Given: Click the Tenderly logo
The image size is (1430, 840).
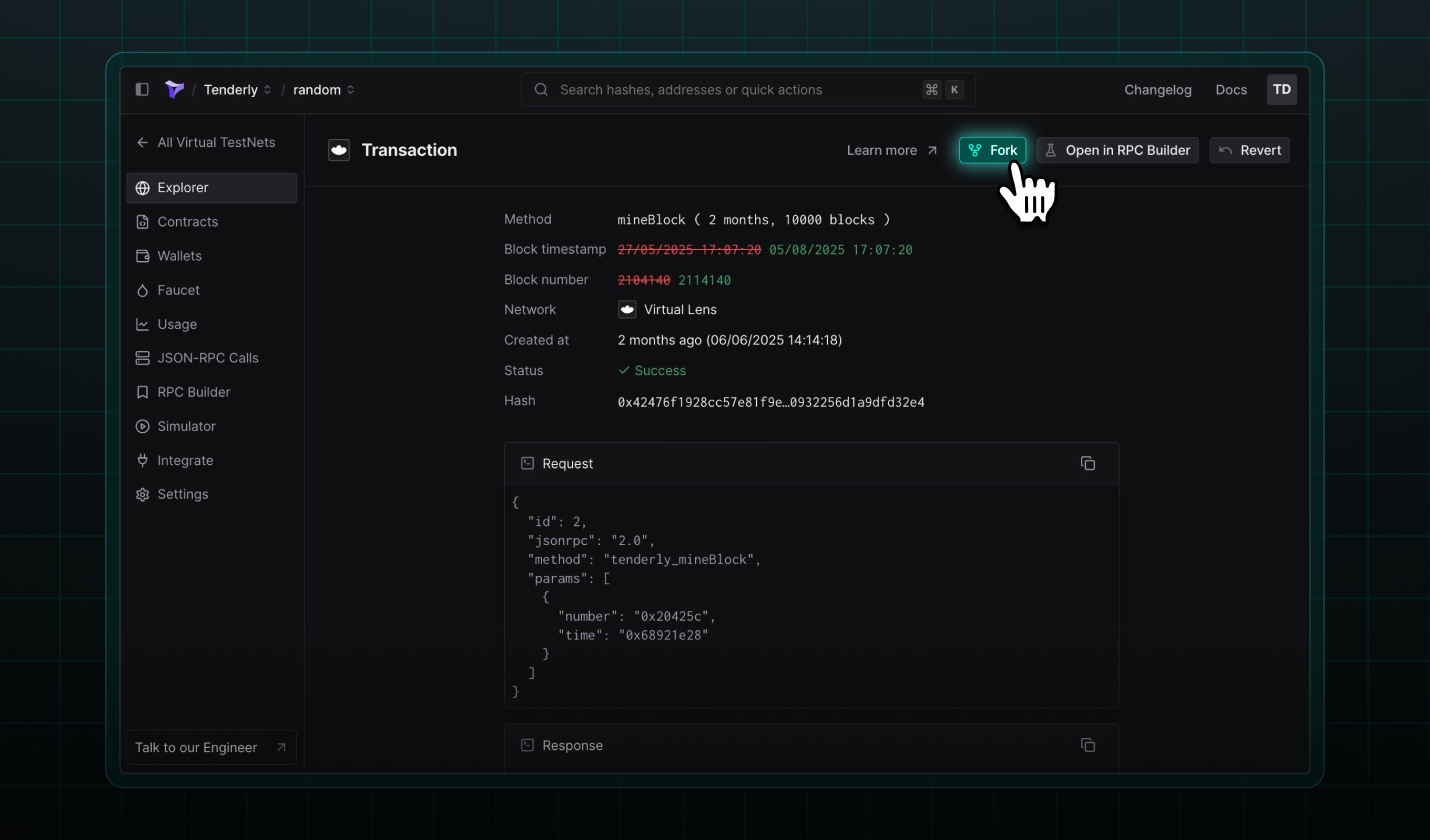Looking at the screenshot, I should (x=174, y=89).
